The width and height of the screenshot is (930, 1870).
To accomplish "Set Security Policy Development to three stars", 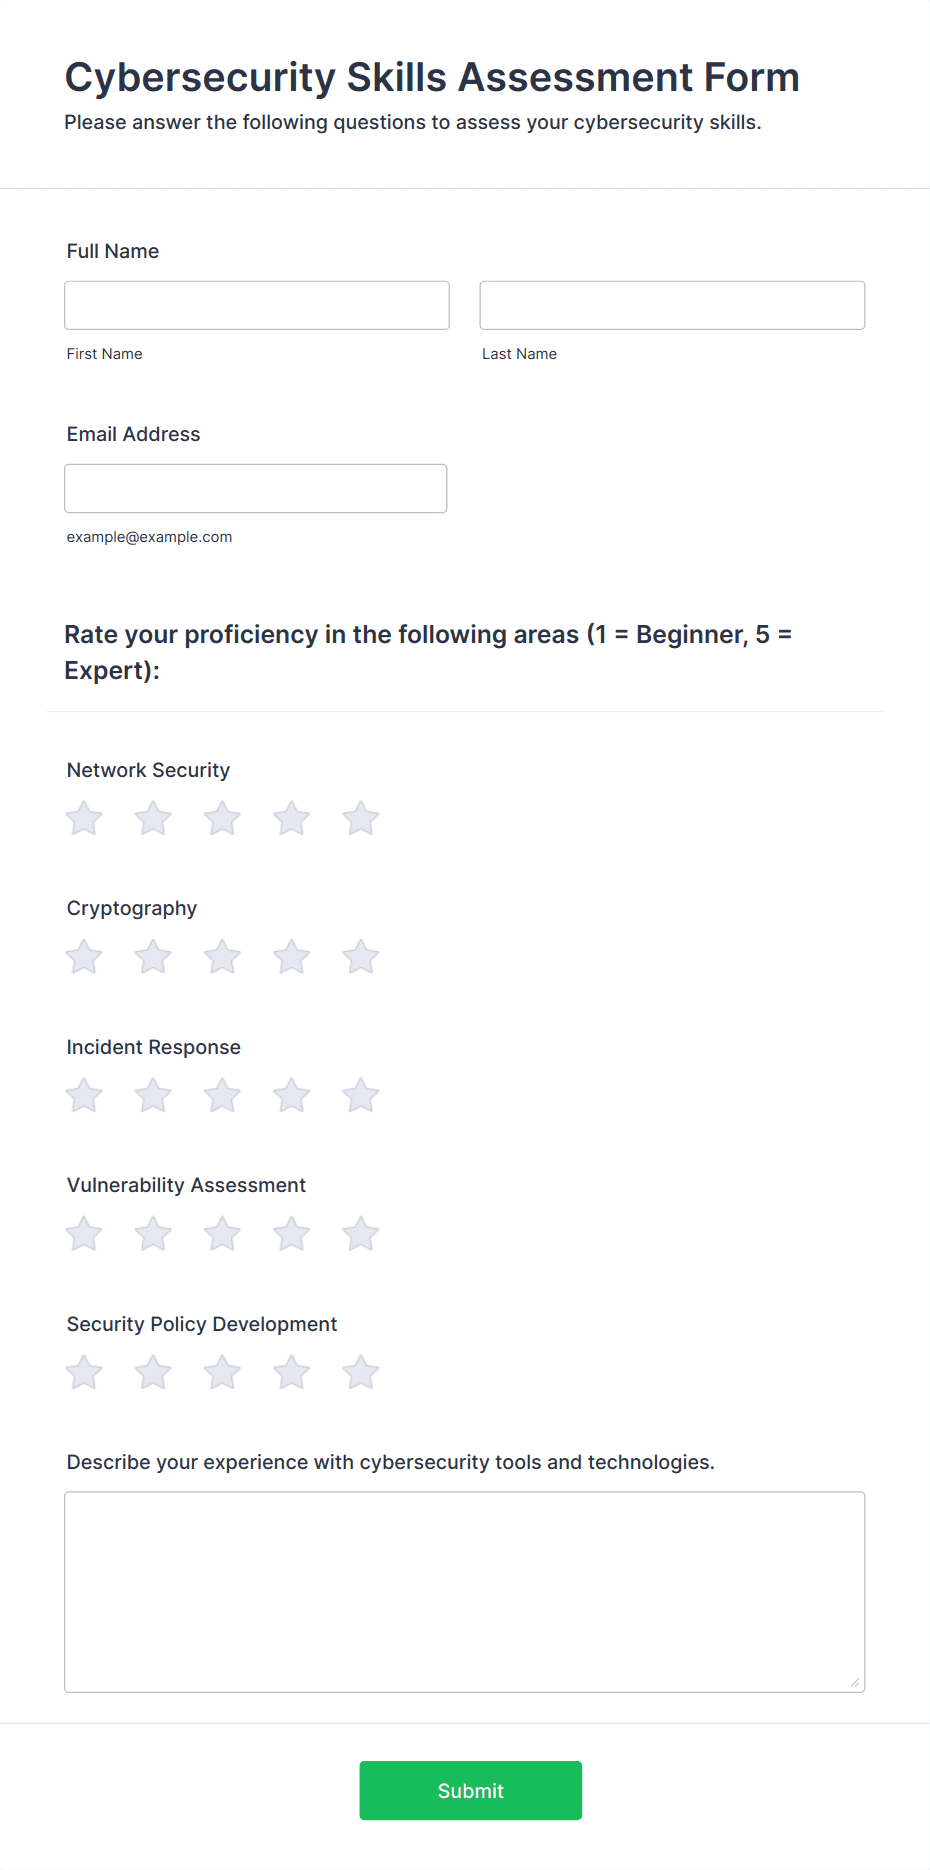I will pyautogui.click(x=222, y=1373).
